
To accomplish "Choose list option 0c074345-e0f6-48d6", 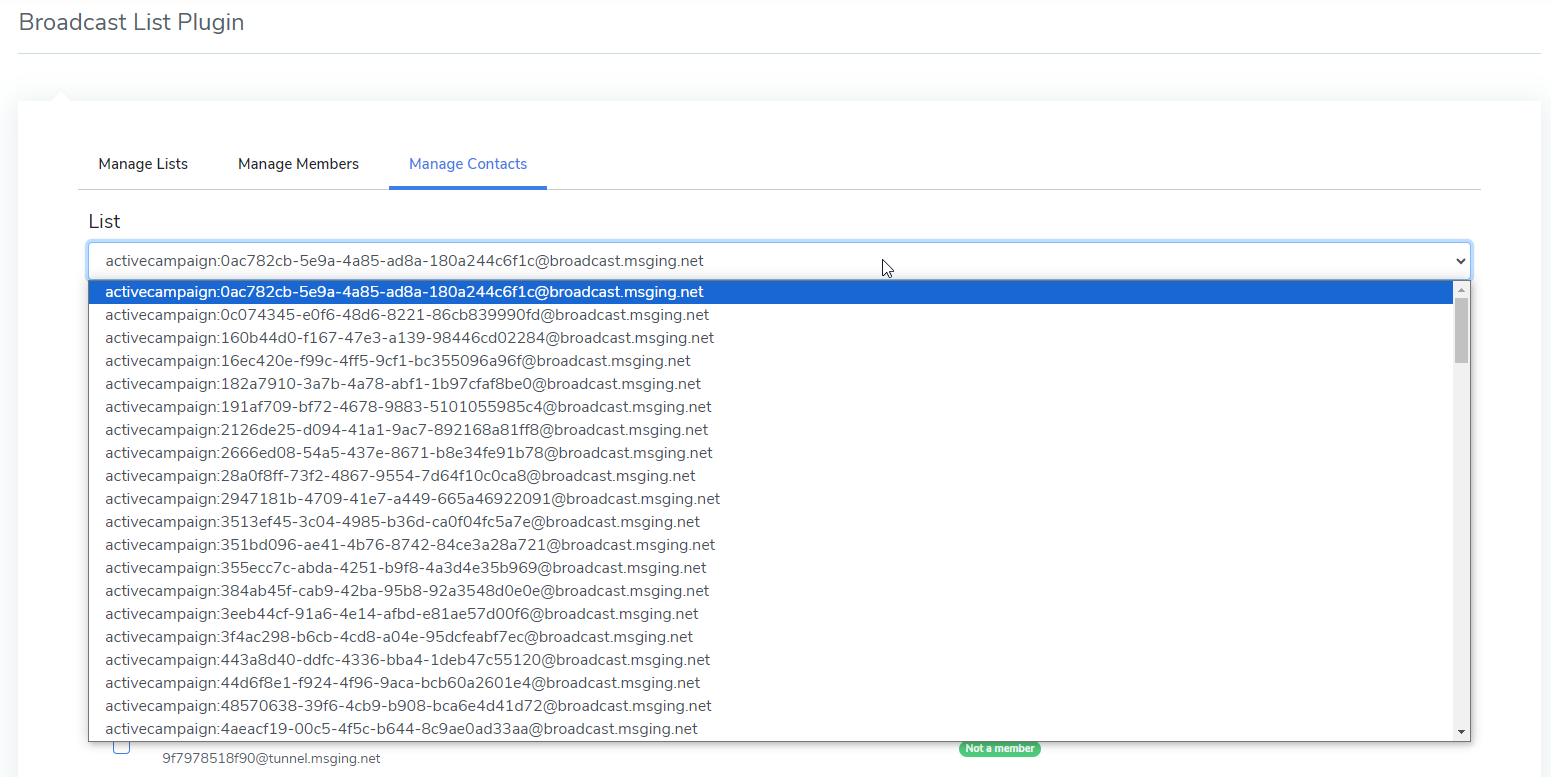I will click(x=770, y=315).
